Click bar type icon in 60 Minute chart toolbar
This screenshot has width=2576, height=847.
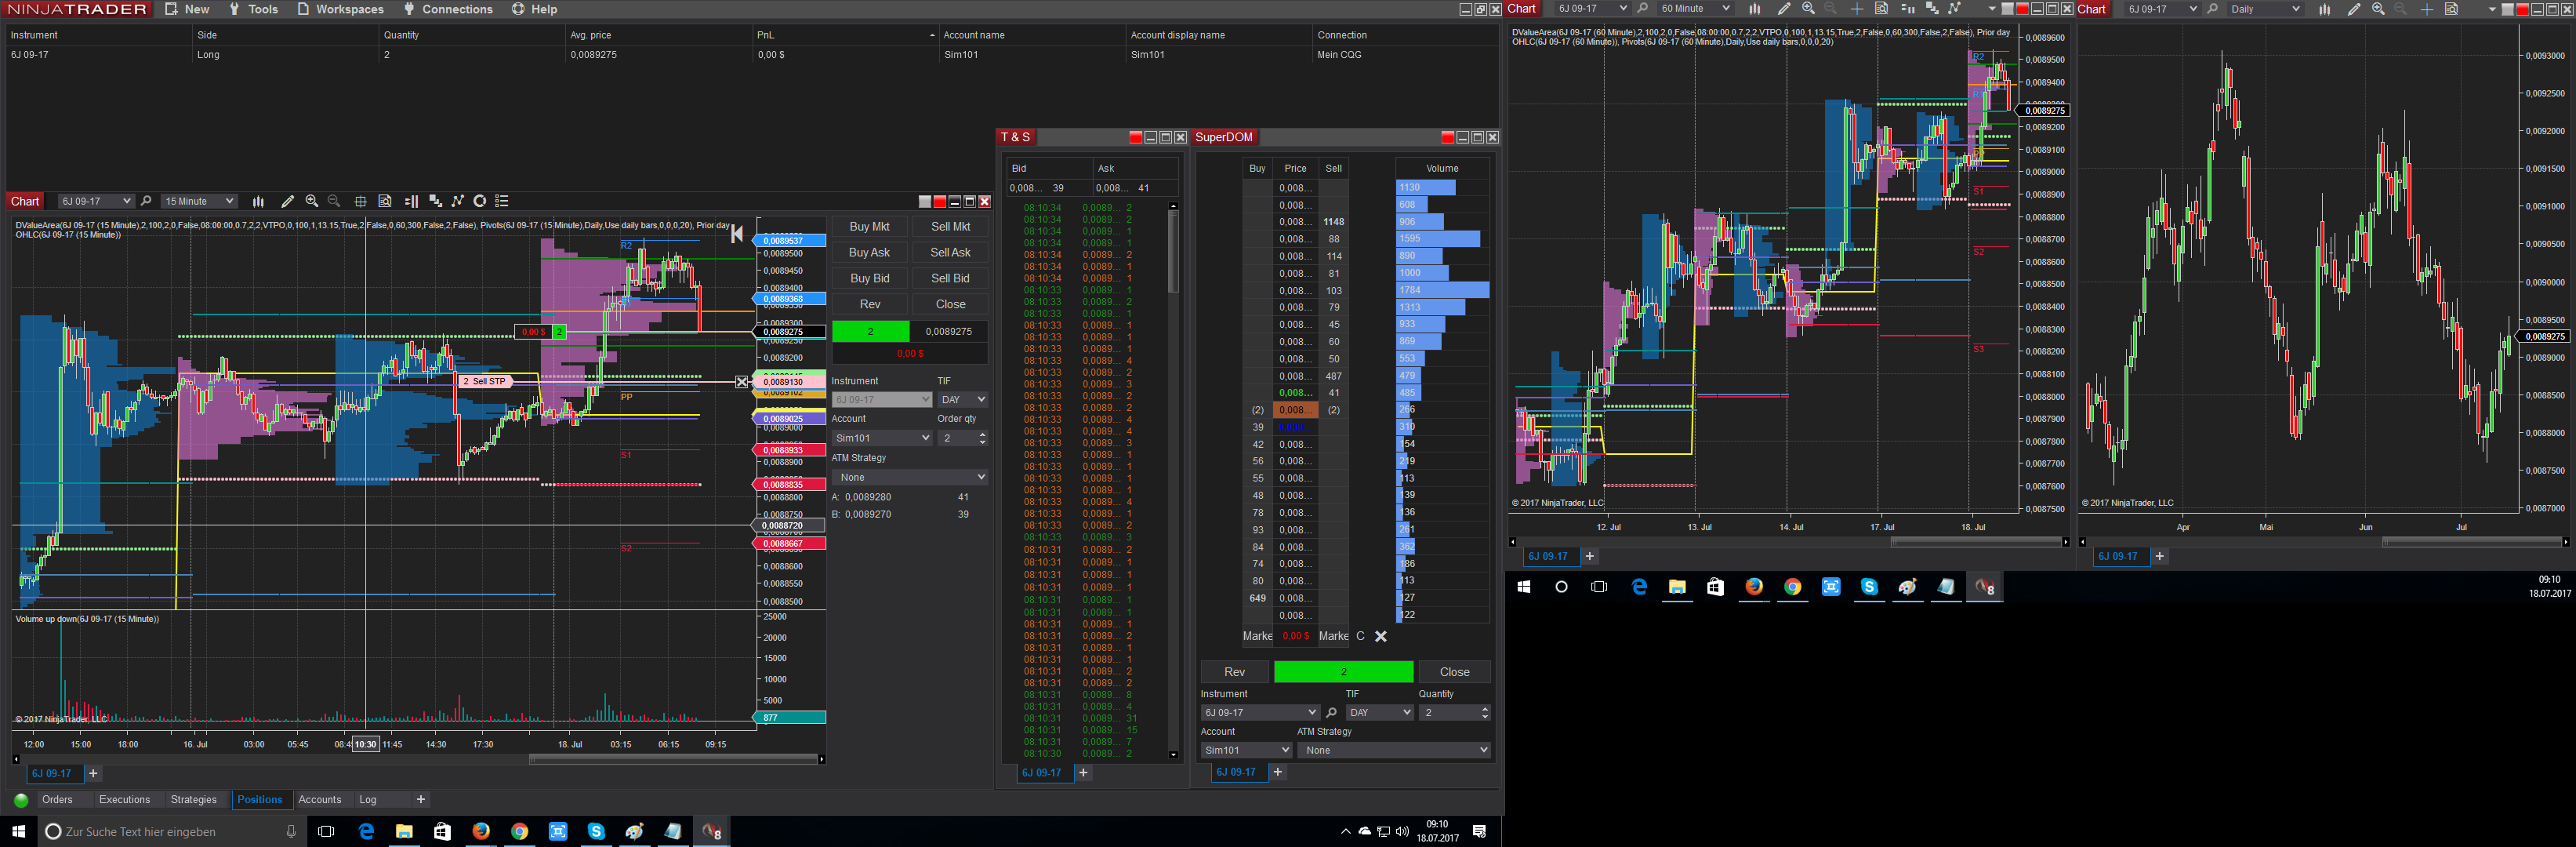1754,9
